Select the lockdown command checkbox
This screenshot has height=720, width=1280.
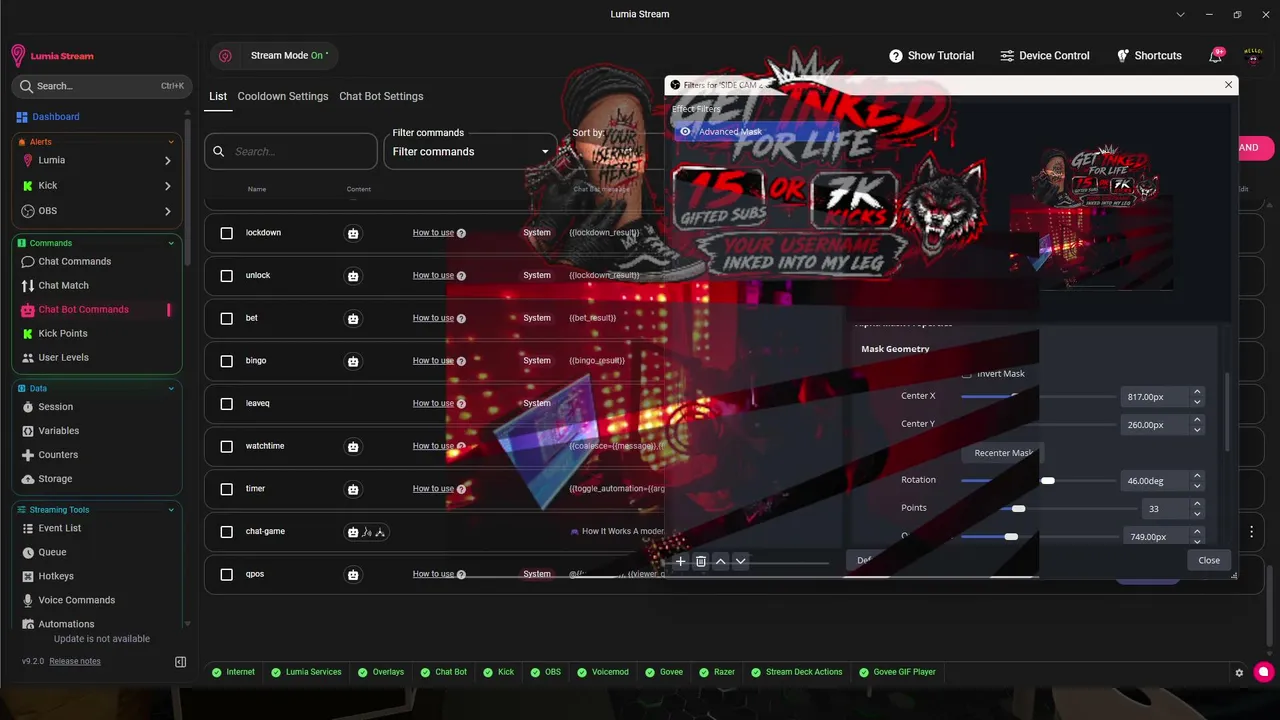click(226, 233)
